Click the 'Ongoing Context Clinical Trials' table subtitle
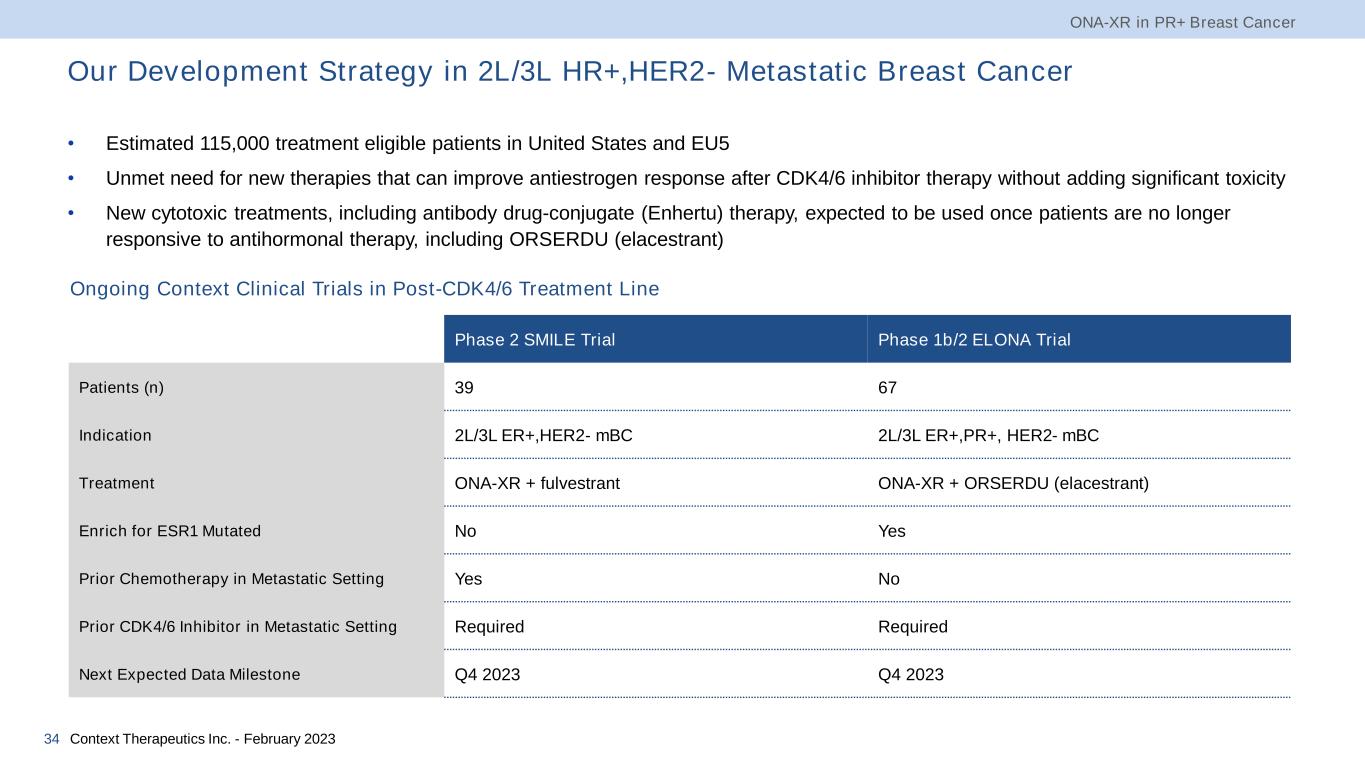The height and width of the screenshot is (768, 1365). 364,289
